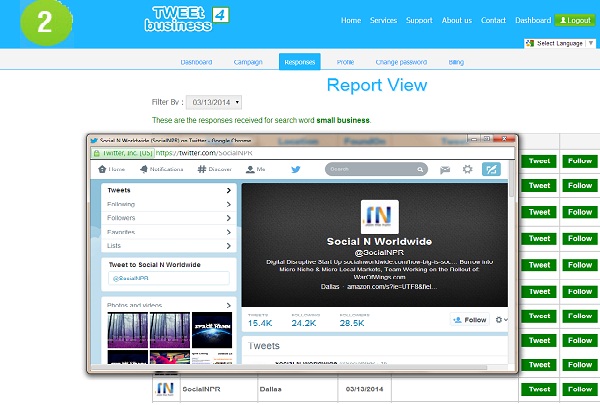The image size is (600, 405).
Task: Click the SocialNPR name in the table
Action: 201,389
